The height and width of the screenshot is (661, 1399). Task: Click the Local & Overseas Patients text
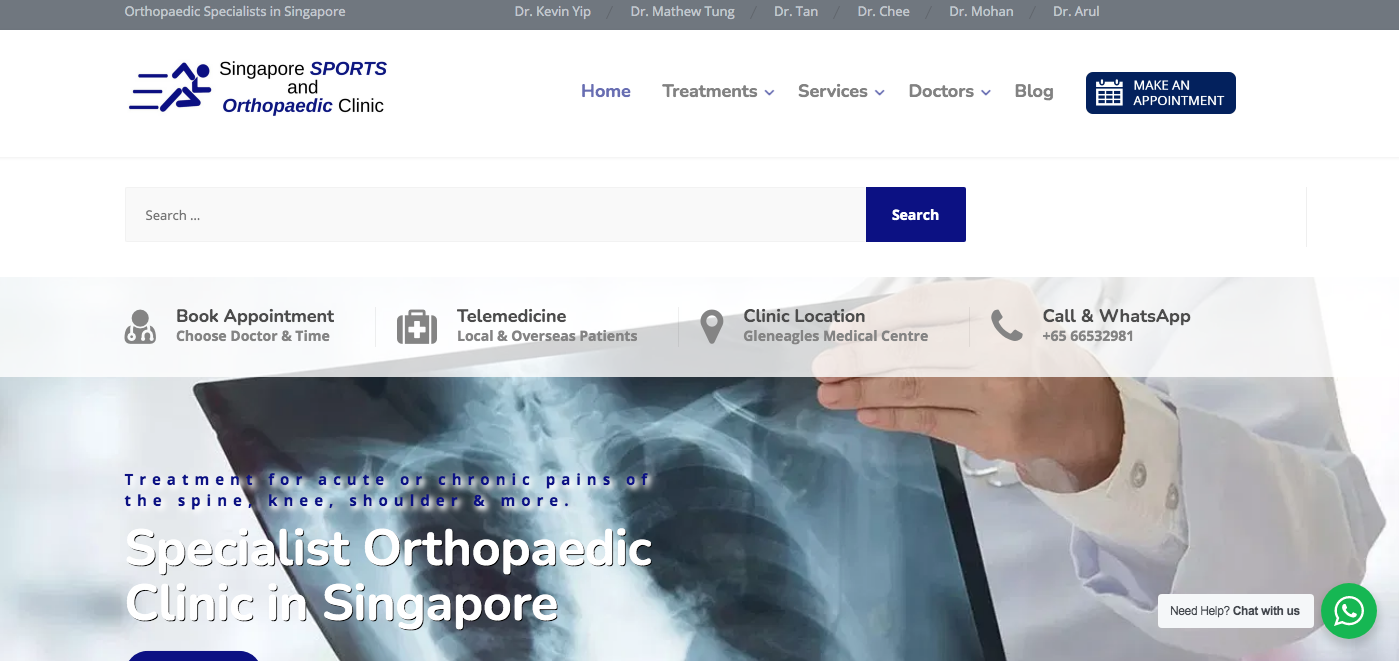point(547,336)
